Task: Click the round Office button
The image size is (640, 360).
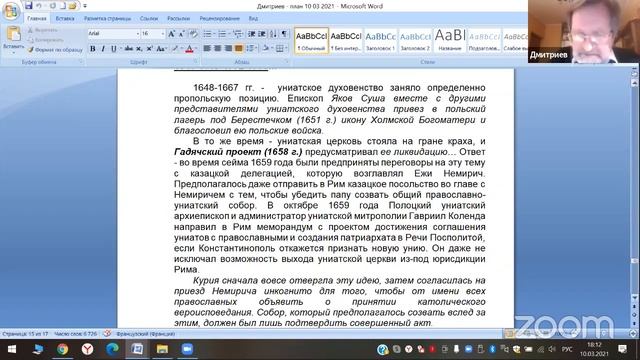Action: tap(11, 11)
